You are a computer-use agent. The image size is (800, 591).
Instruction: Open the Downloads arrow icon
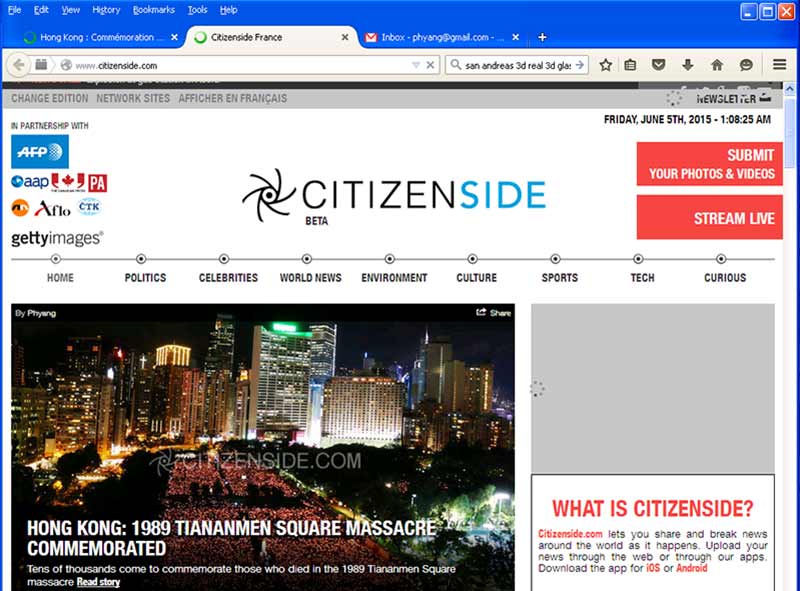click(688, 65)
